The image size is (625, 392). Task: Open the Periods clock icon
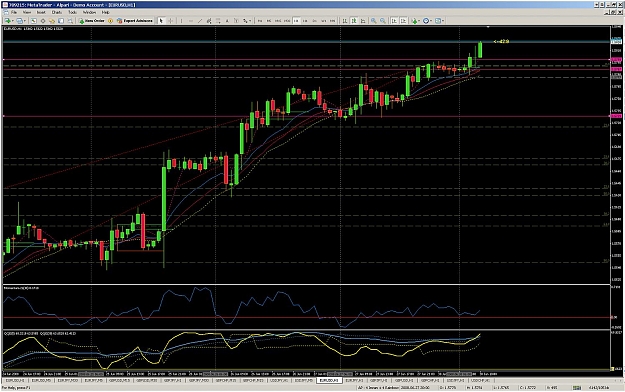(x=426, y=21)
